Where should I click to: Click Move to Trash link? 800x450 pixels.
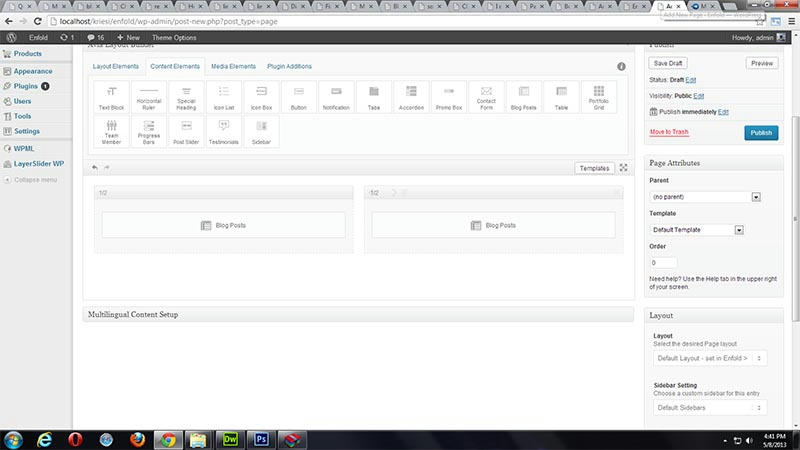(669, 132)
